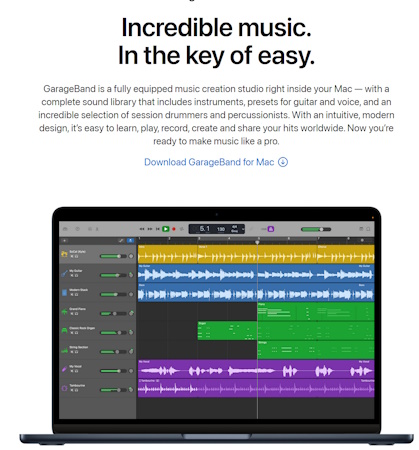419x450 pixels.
Task: Click the String Section track pan knob
Action: click(131, 351)
